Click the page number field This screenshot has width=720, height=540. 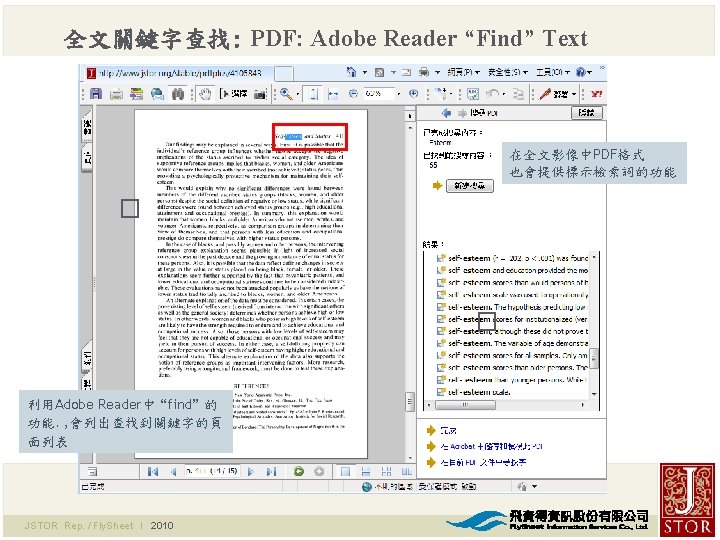211,471
